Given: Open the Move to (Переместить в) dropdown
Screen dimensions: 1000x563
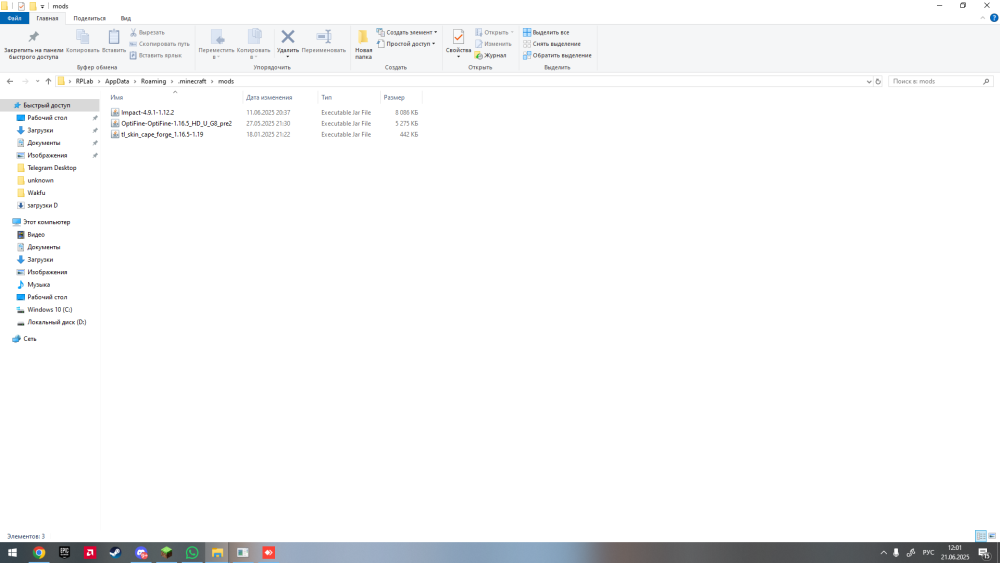Looking at the screenshot, I should [x=216, y=45].
